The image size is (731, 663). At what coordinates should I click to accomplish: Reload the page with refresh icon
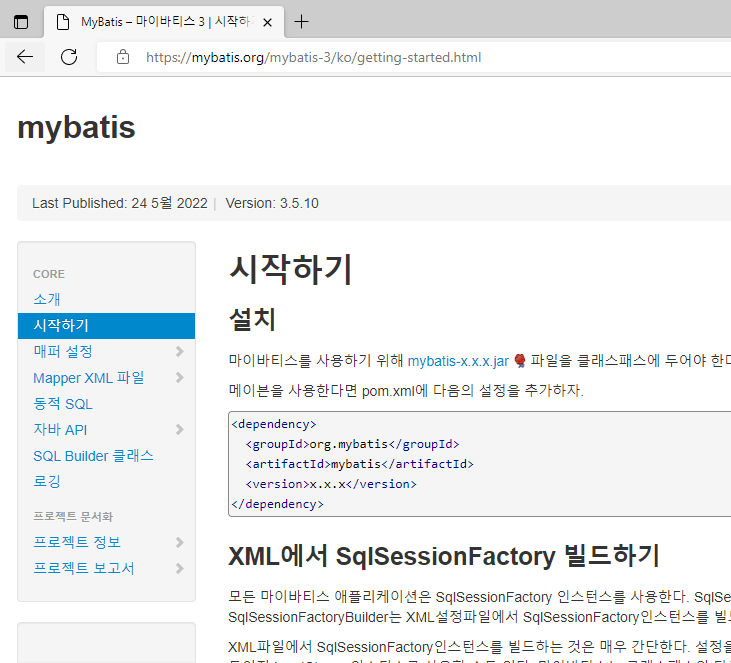[69, 57]
